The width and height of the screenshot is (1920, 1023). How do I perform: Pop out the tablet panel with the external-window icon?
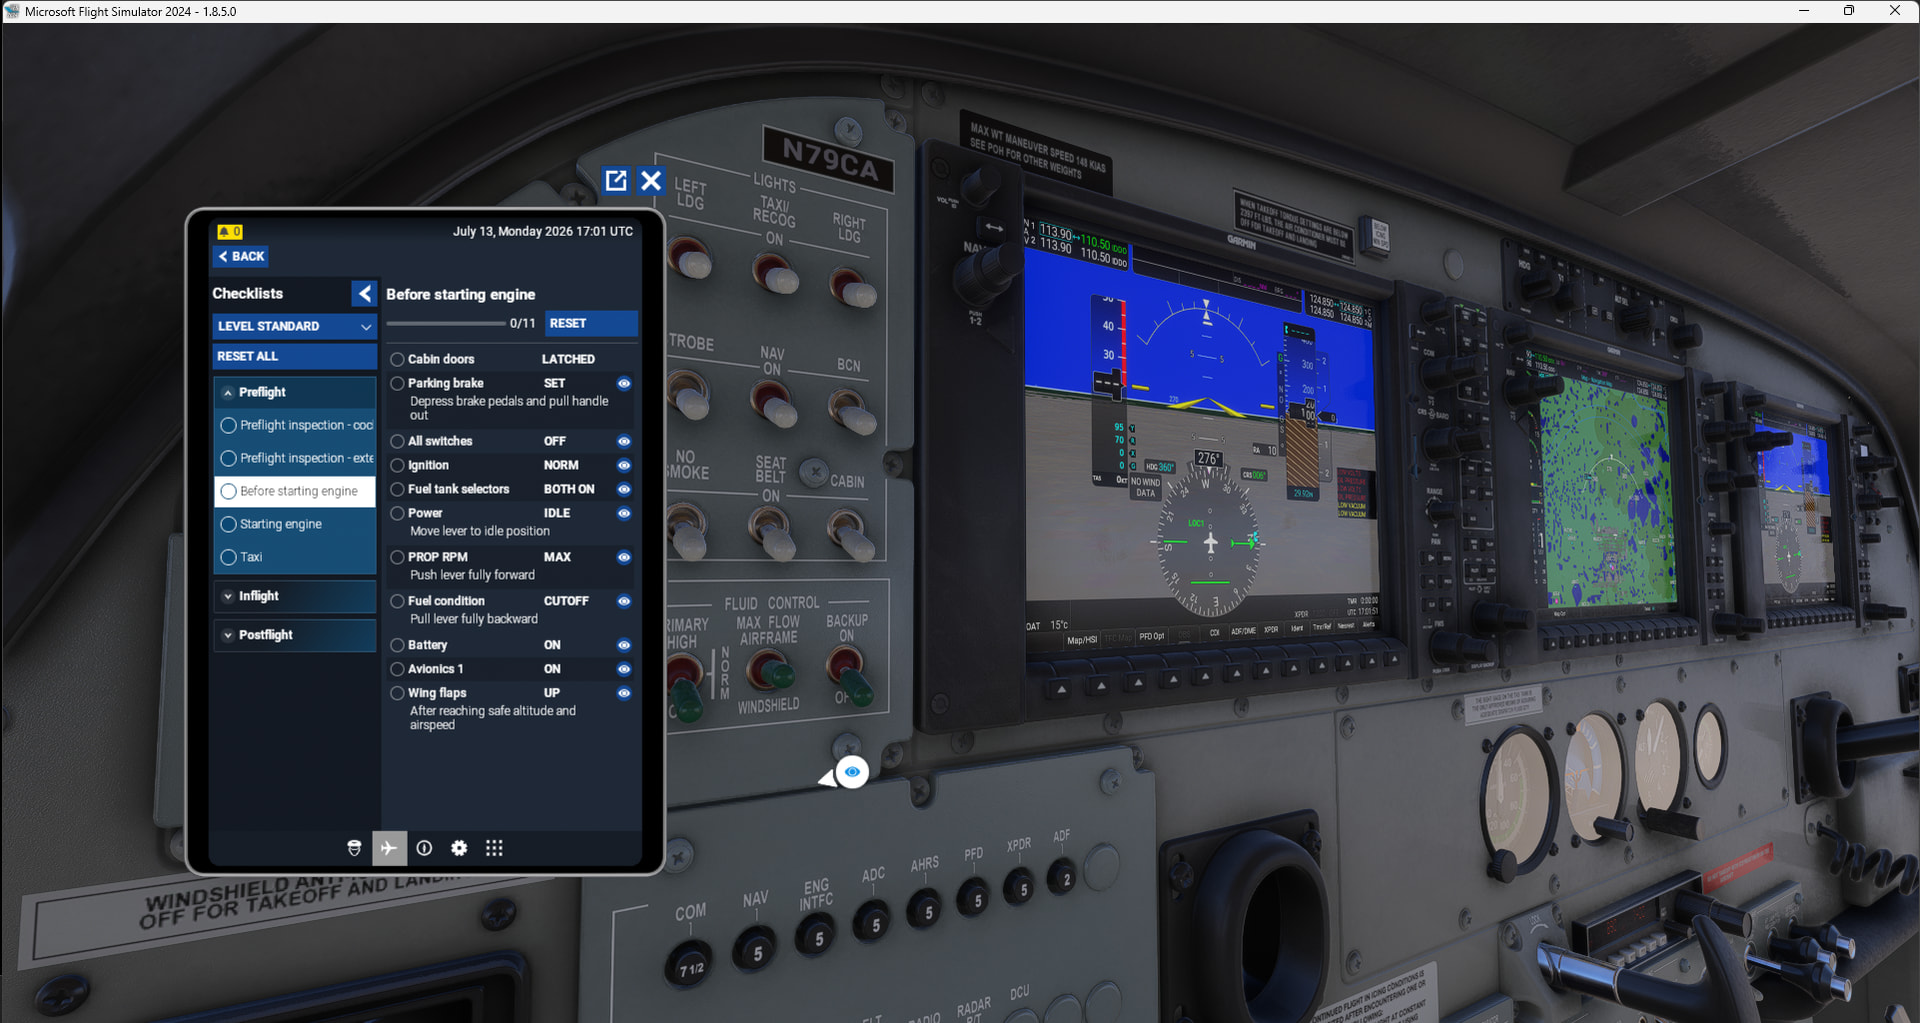click(616, 180)
